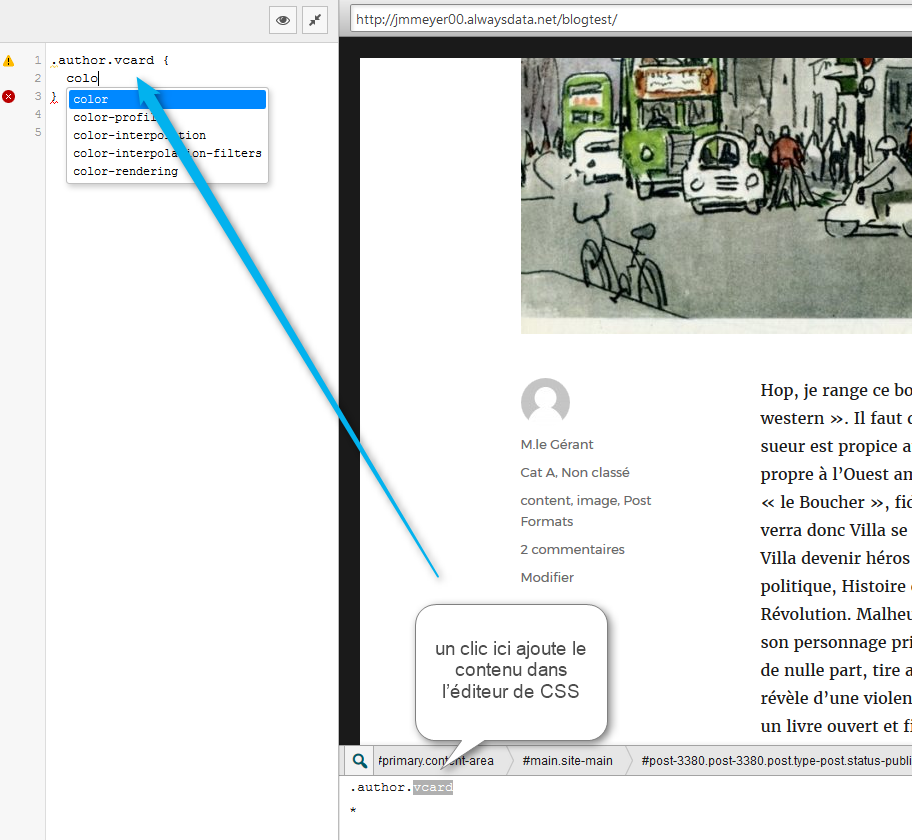
Task: Click line number 5 in the gutter
Action: pyautogui.click(x=38, y=132)
